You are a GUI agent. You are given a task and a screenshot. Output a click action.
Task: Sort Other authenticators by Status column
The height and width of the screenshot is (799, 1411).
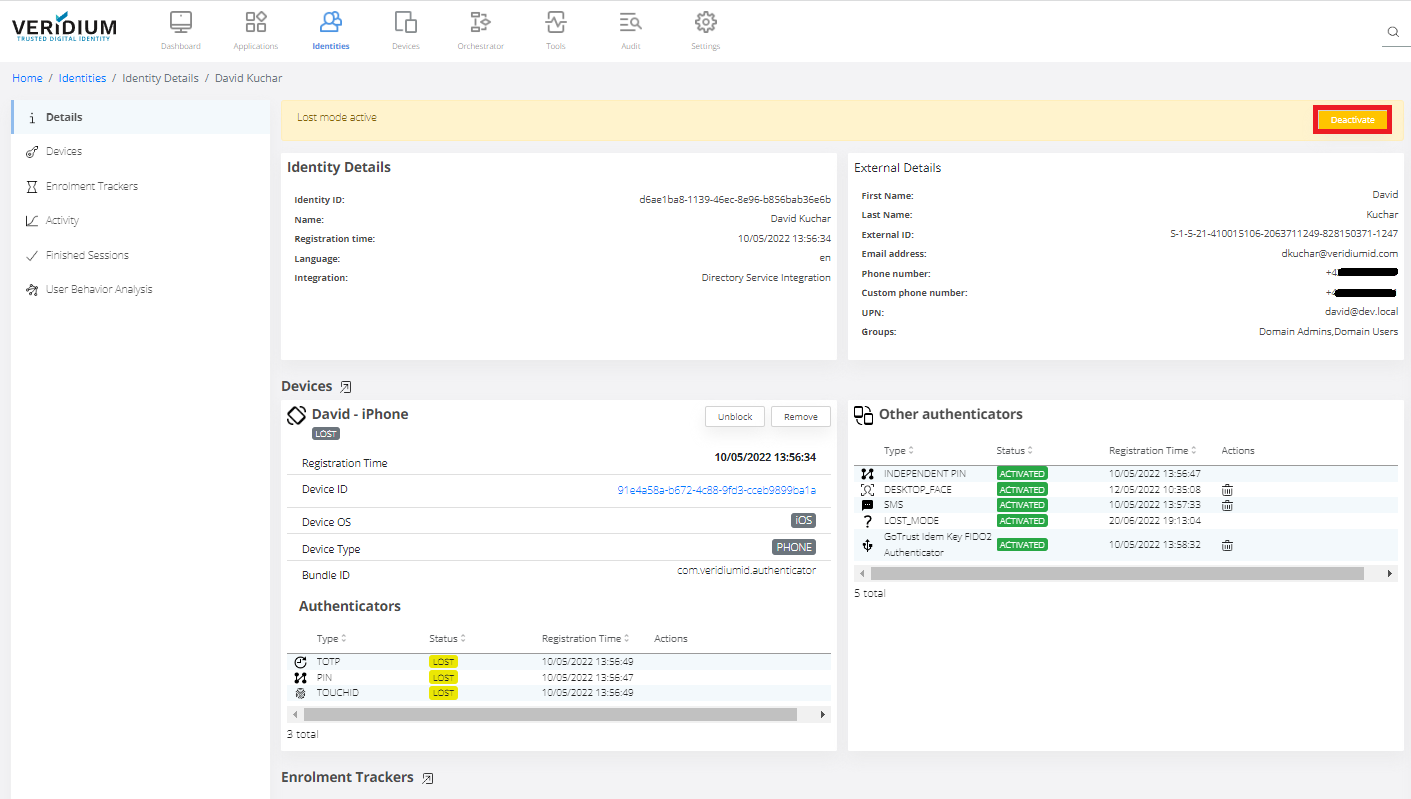point(1014,451)
